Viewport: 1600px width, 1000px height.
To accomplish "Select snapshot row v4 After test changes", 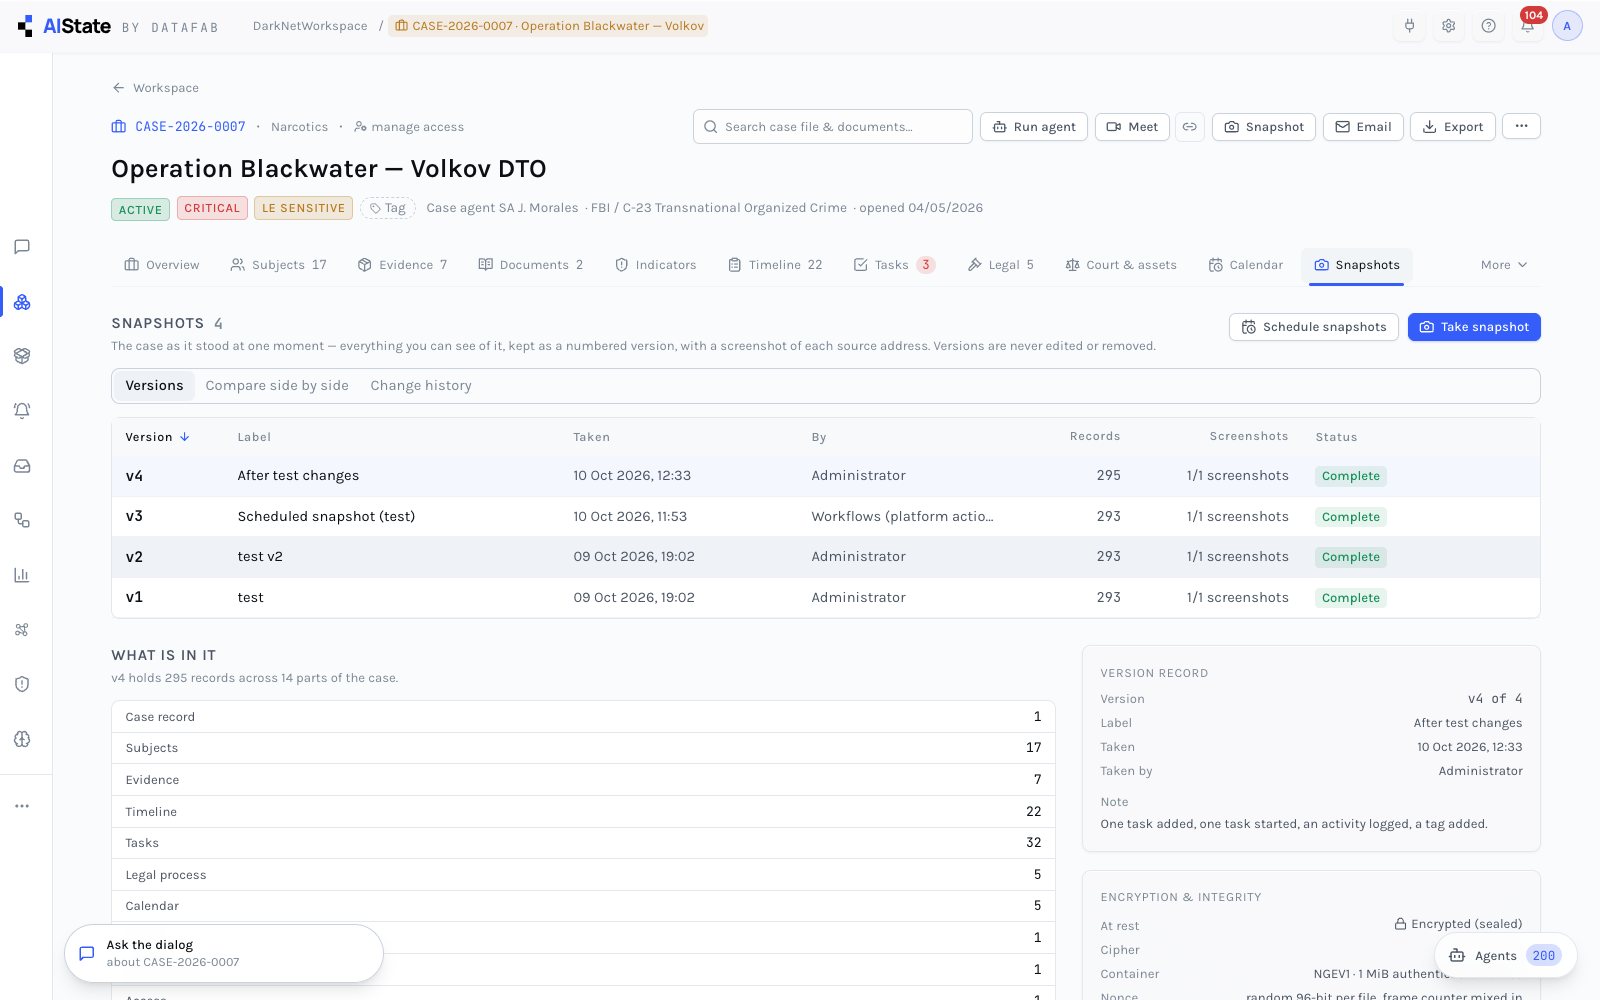I will [x=825, y=476].
